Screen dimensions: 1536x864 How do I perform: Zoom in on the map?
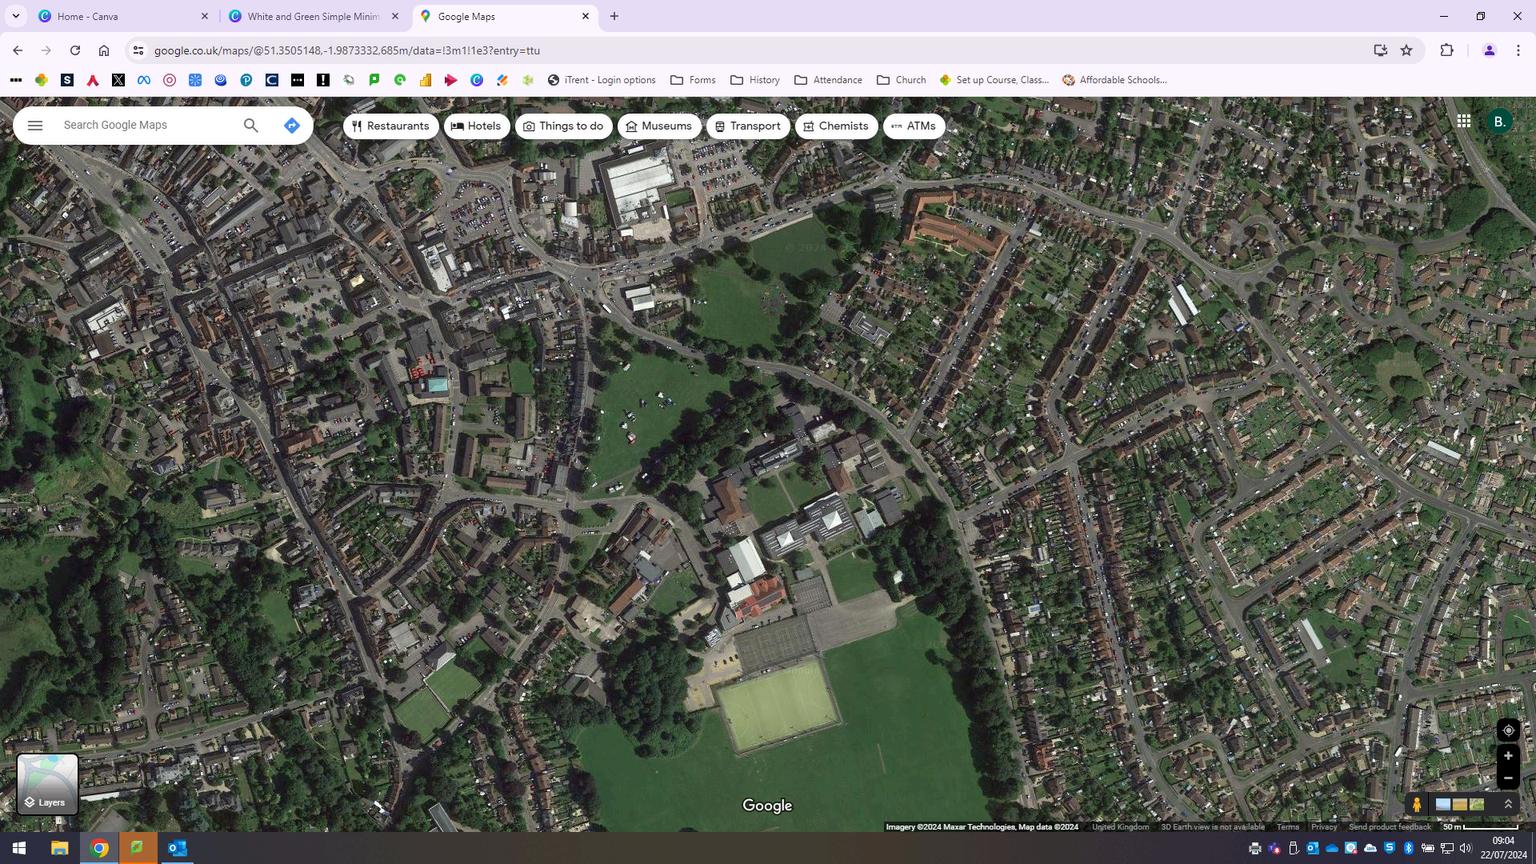click(x=1508, y=756)
